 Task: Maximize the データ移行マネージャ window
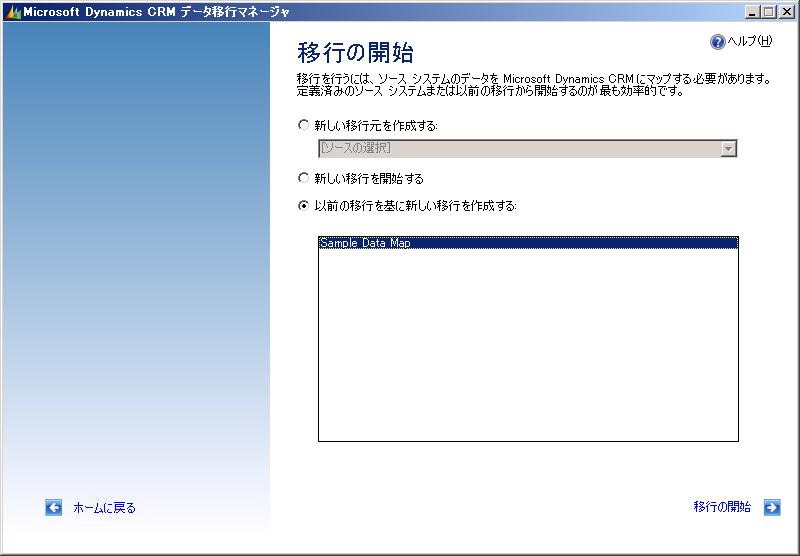point(769,12)
